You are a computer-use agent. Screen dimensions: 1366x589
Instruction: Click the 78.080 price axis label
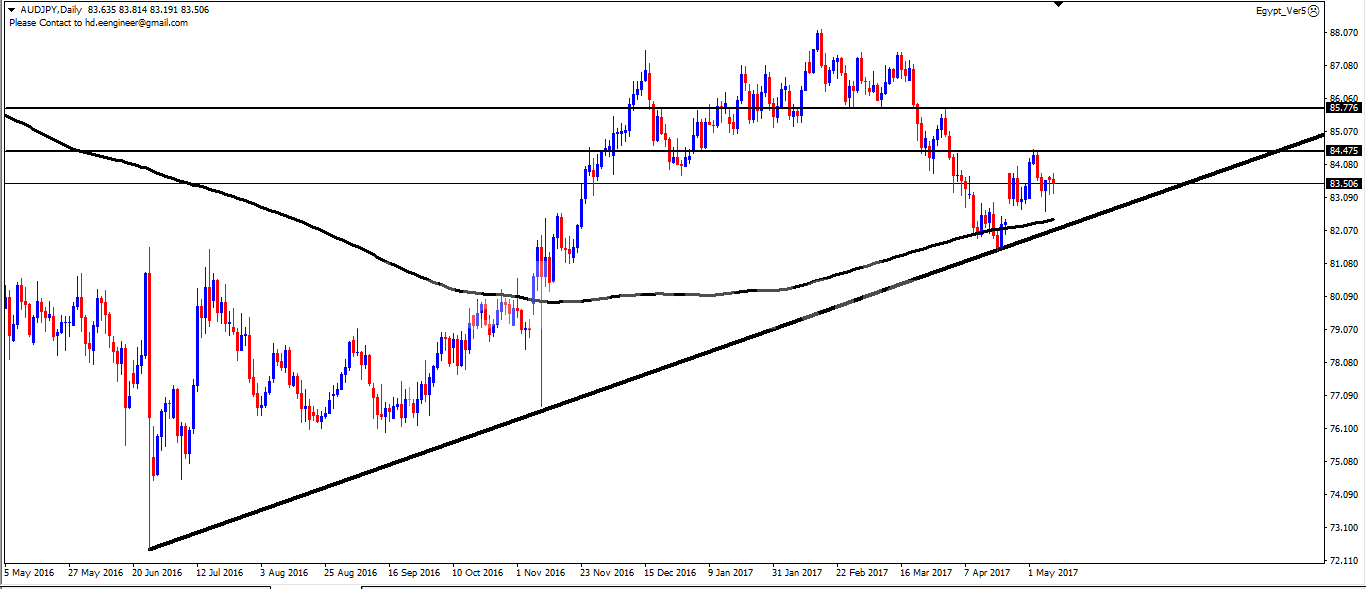click(1344, 363)
